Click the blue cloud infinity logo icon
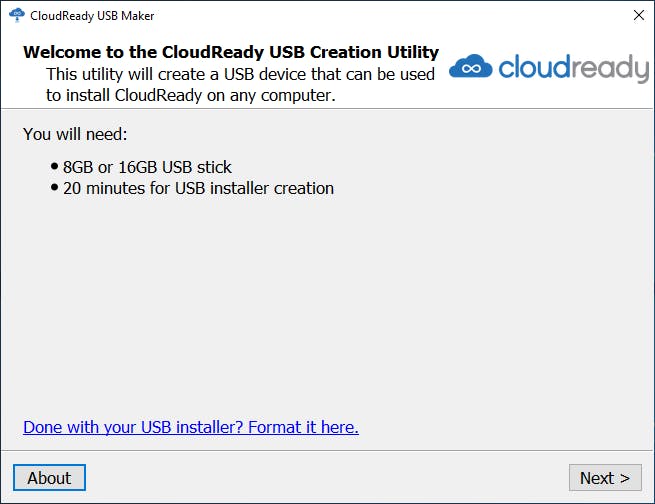655x504 pixels. pyautogui.click(x=470, y=68)
